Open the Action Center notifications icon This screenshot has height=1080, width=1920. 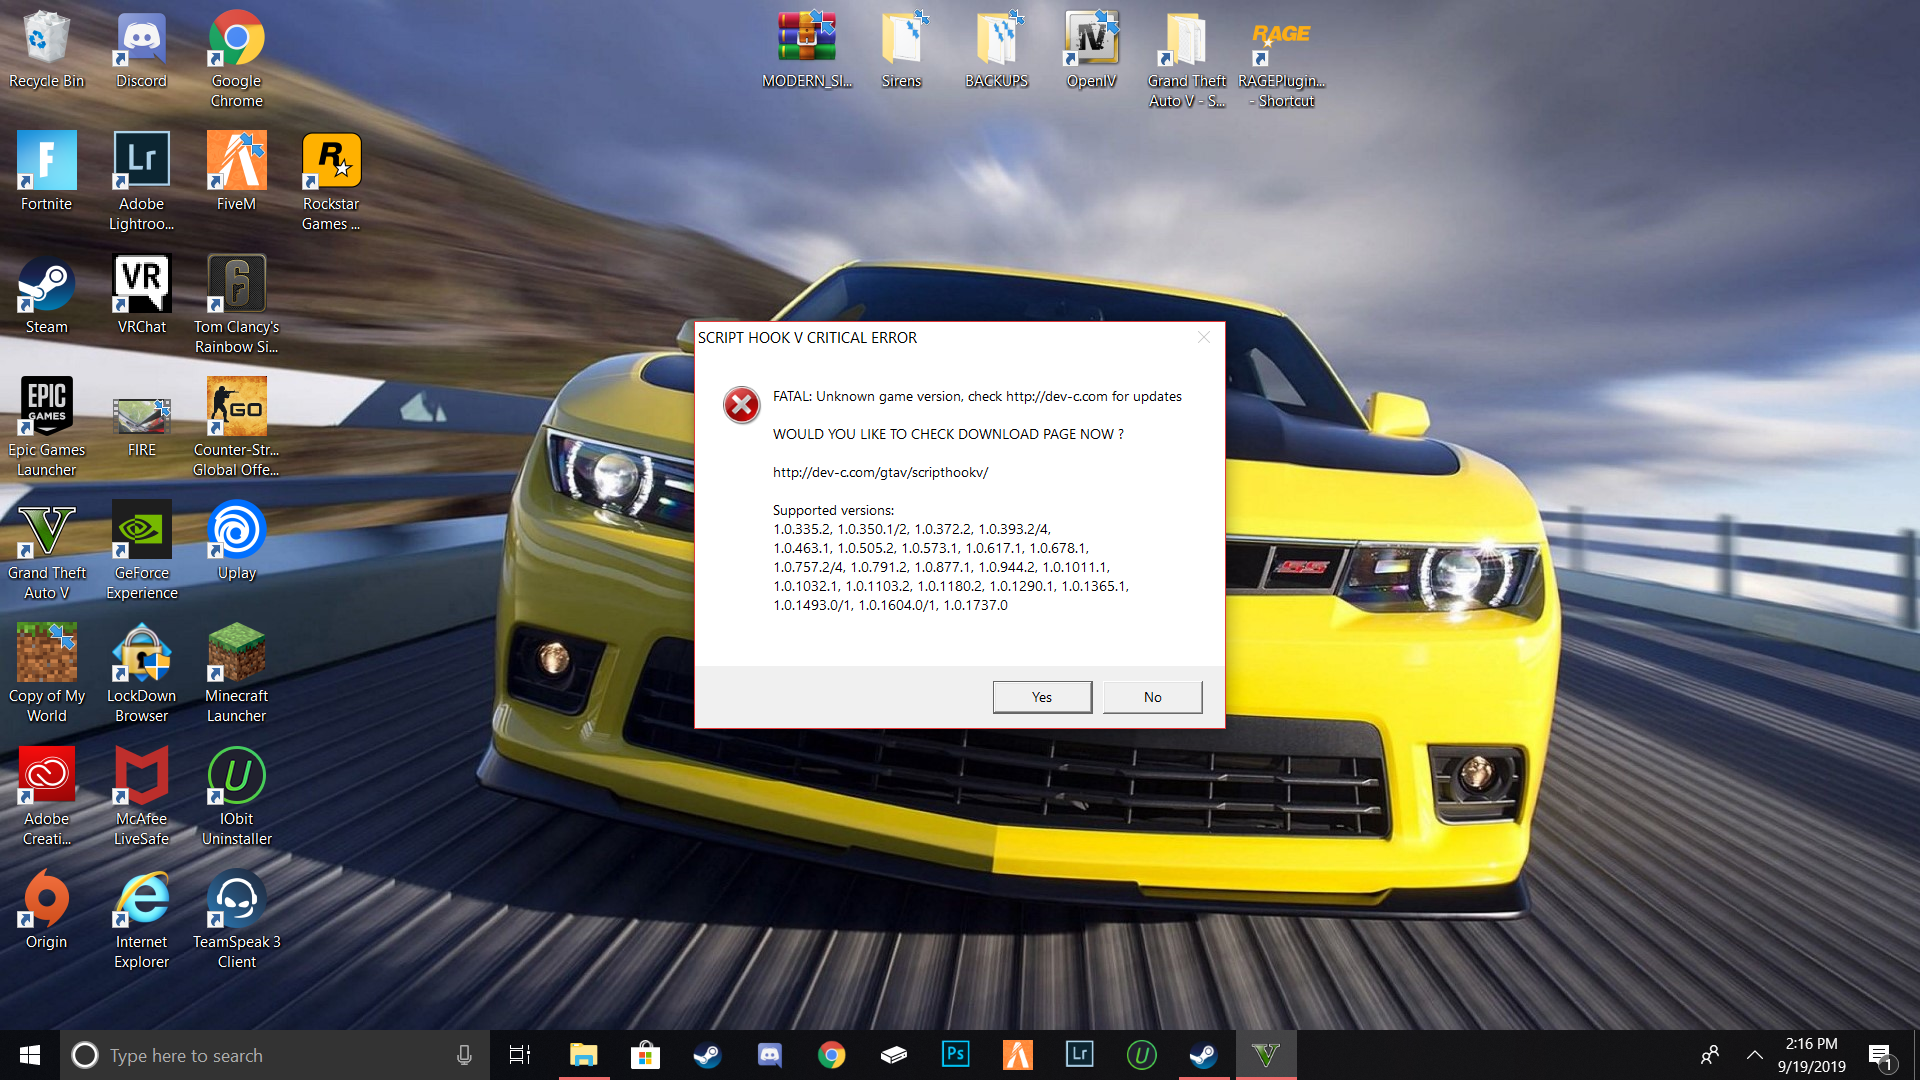pos(1880,1055)
